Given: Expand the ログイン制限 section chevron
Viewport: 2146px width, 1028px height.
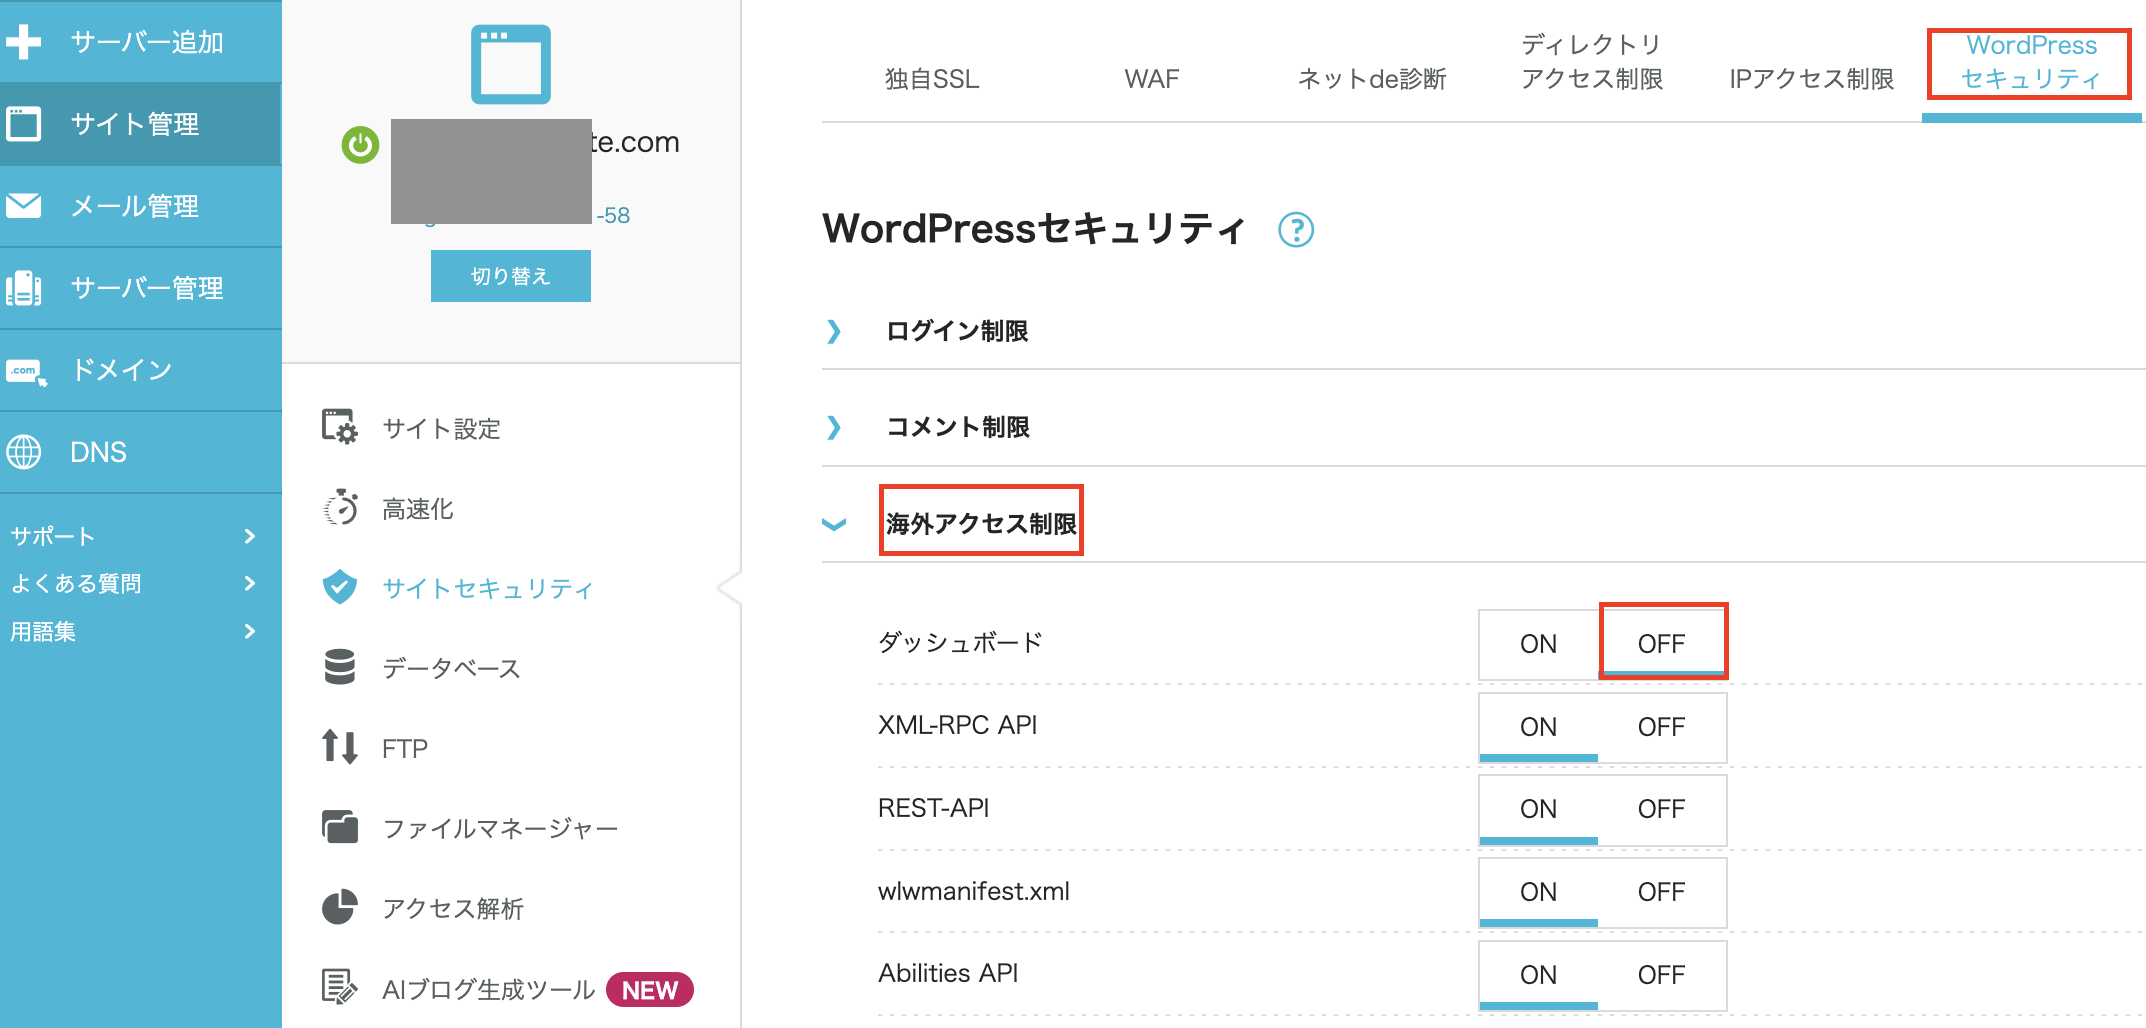Looking at the screenshot, I should click(834, 331).
